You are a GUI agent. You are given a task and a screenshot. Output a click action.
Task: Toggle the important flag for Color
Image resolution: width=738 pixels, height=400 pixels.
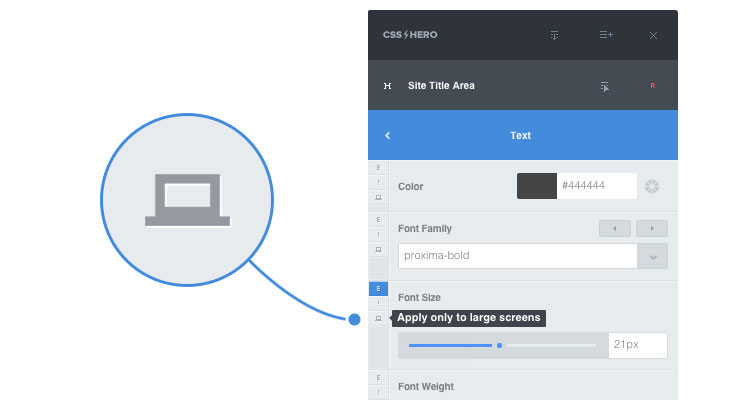point(378,183)
